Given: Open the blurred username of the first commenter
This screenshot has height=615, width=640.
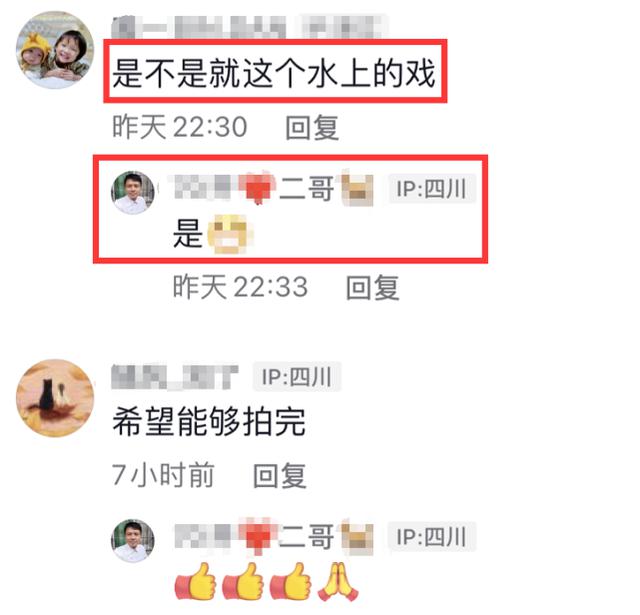Looking at the screenshot, I should click(x=199, y=27).
